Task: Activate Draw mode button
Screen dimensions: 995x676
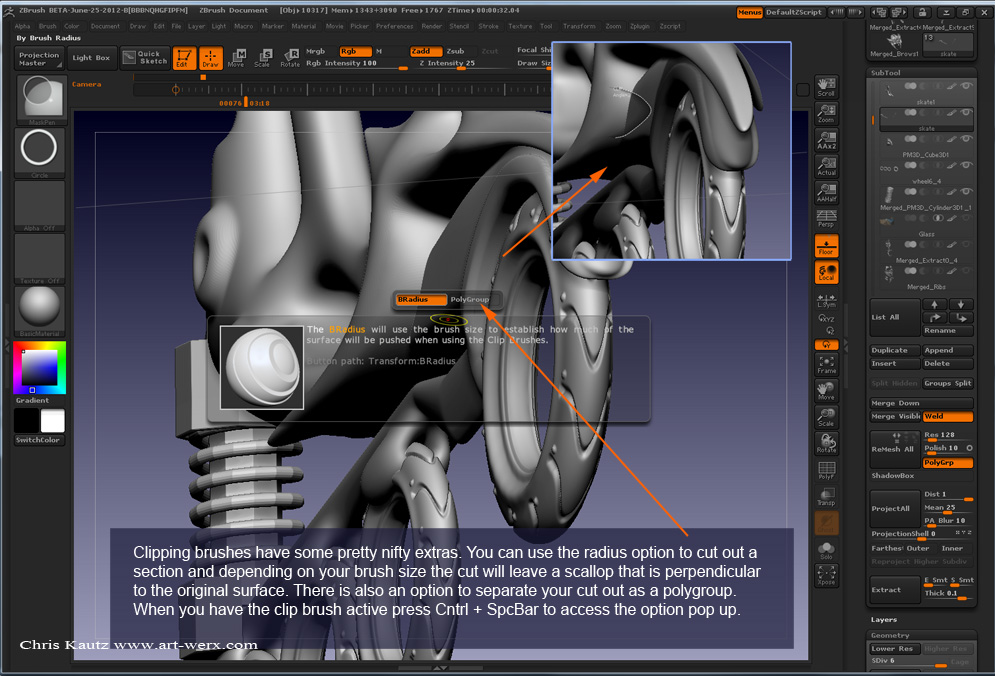Action: (x=210, y=58)
